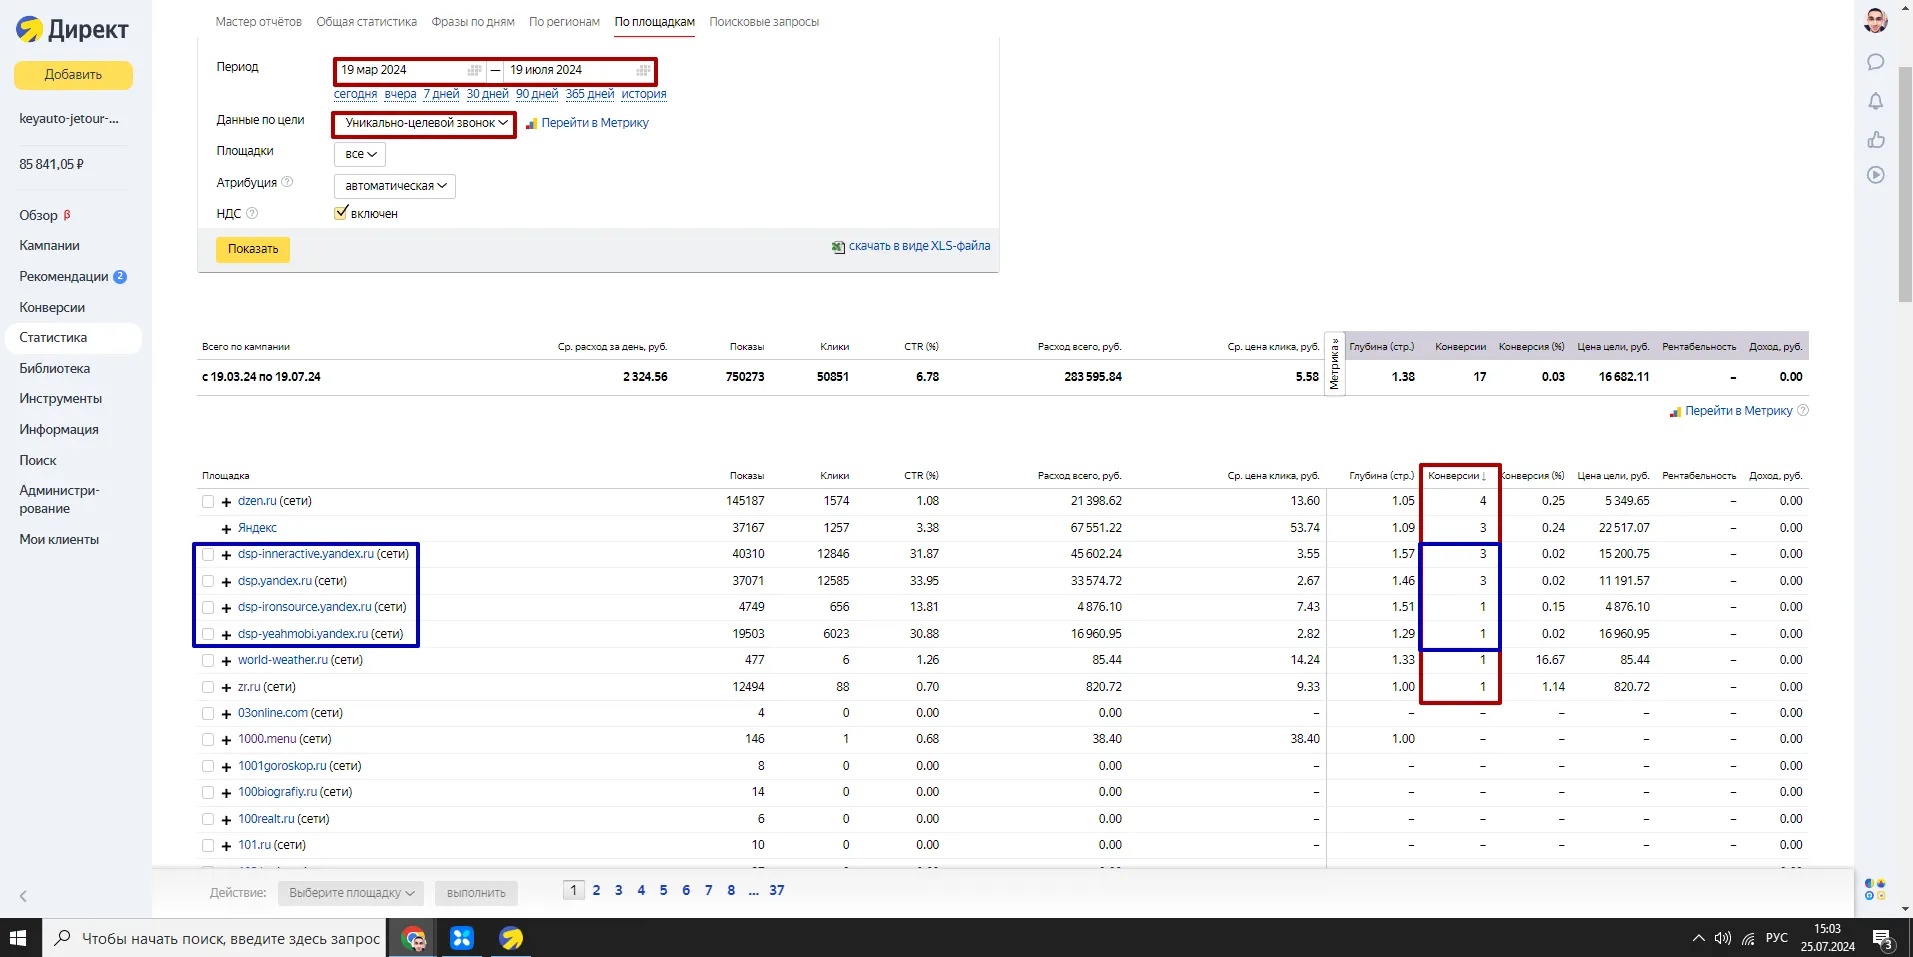Download report via скачать в виде XLS-файла
This screenshot has height=957, width=1913.
(x=918, y=246)
